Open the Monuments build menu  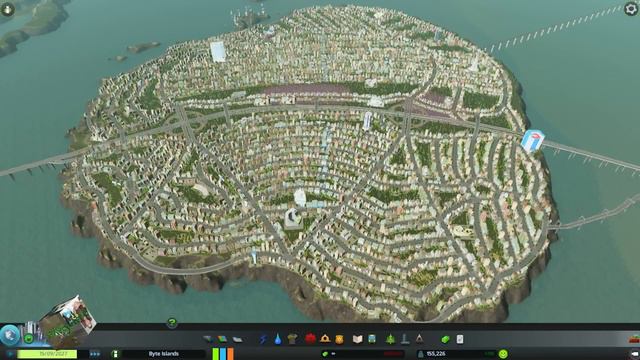point(419,339)
